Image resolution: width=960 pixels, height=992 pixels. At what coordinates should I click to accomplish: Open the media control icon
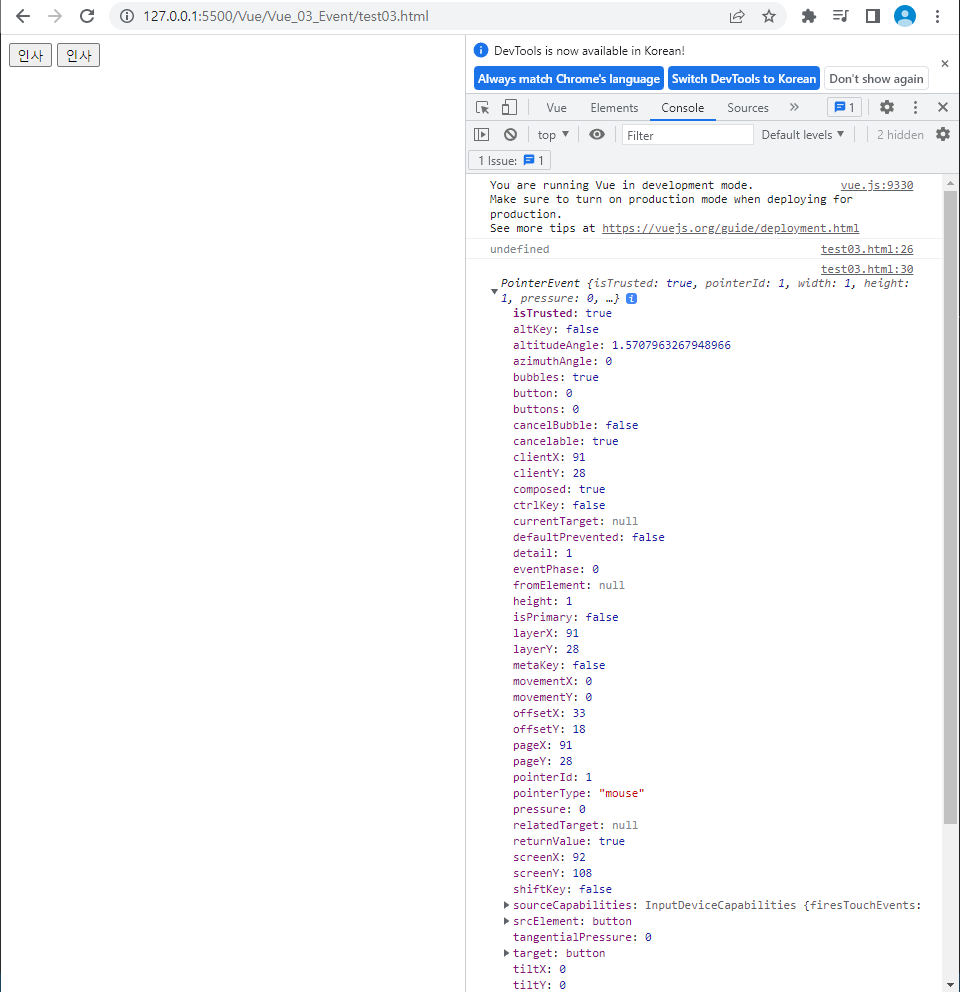tap(840, 16)
